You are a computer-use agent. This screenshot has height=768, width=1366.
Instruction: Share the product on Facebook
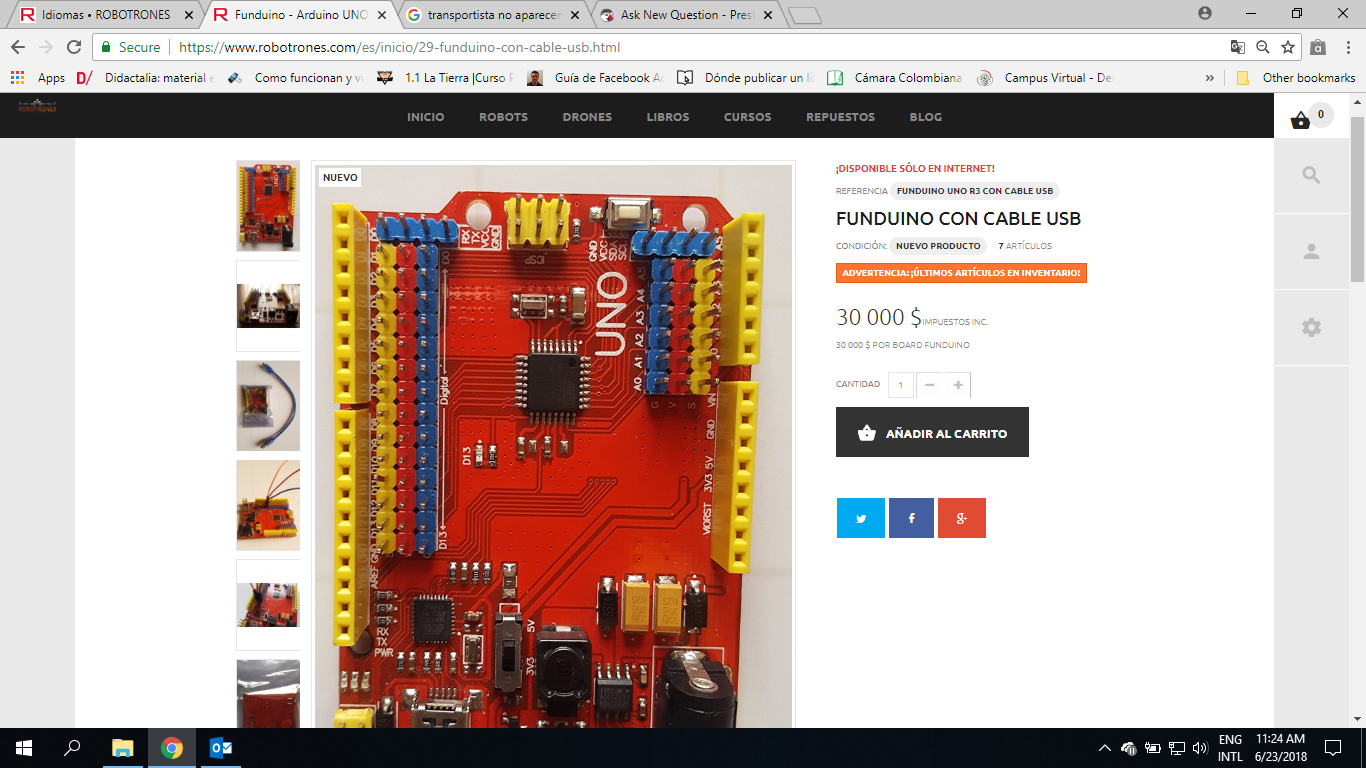pos(911,518)
